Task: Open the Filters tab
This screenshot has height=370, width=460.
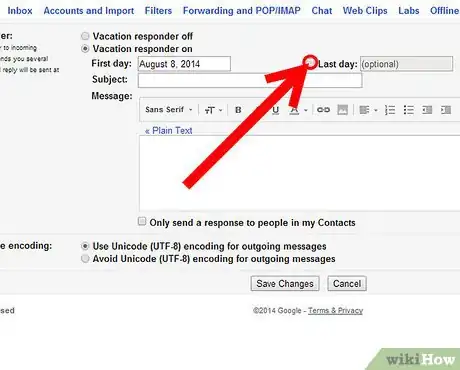Action: coord(158,11)
